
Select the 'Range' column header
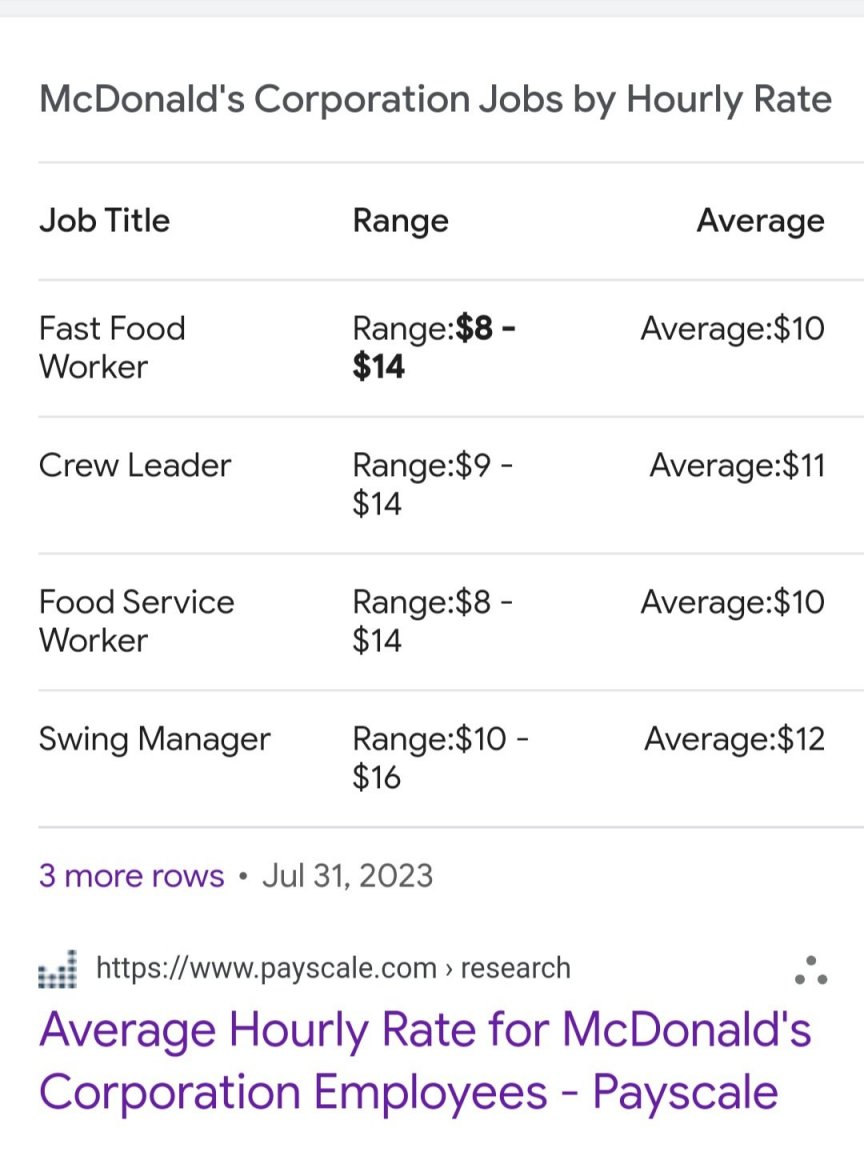400,221
